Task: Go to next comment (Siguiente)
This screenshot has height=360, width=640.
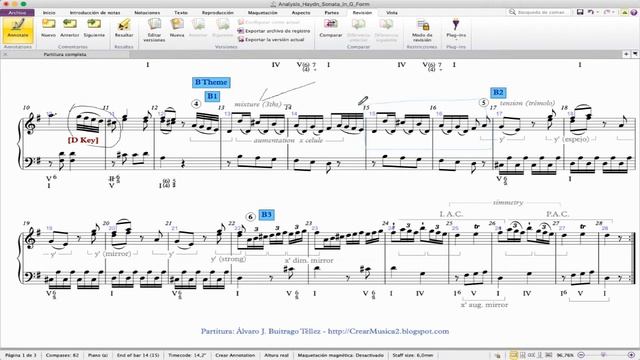Action: tap(94, 28)
